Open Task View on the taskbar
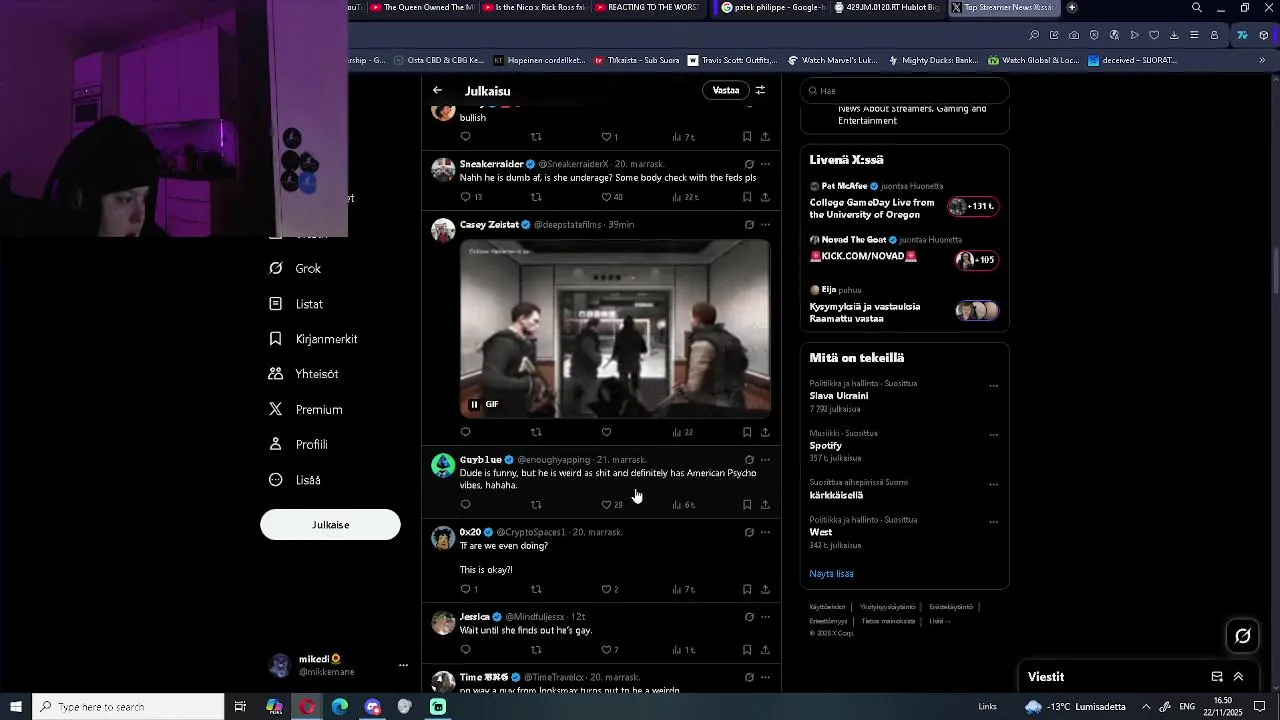 tap(240, 707)
